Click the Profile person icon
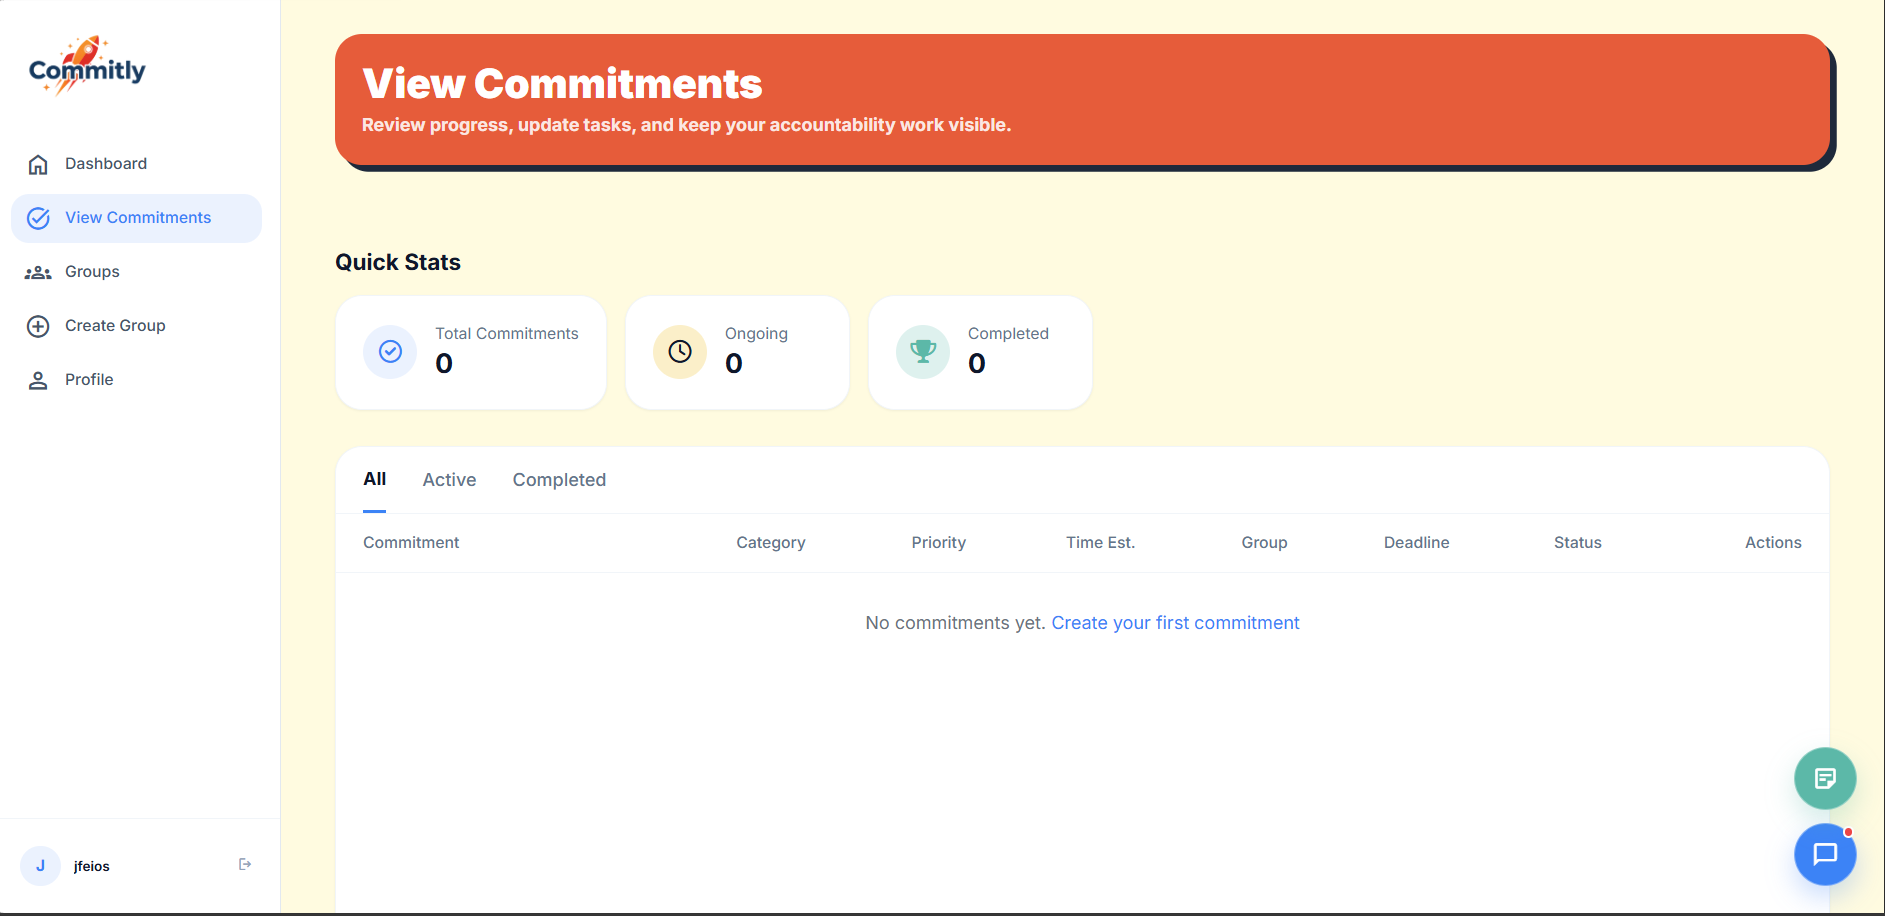The image size is (1885, 916). [38, 380]
